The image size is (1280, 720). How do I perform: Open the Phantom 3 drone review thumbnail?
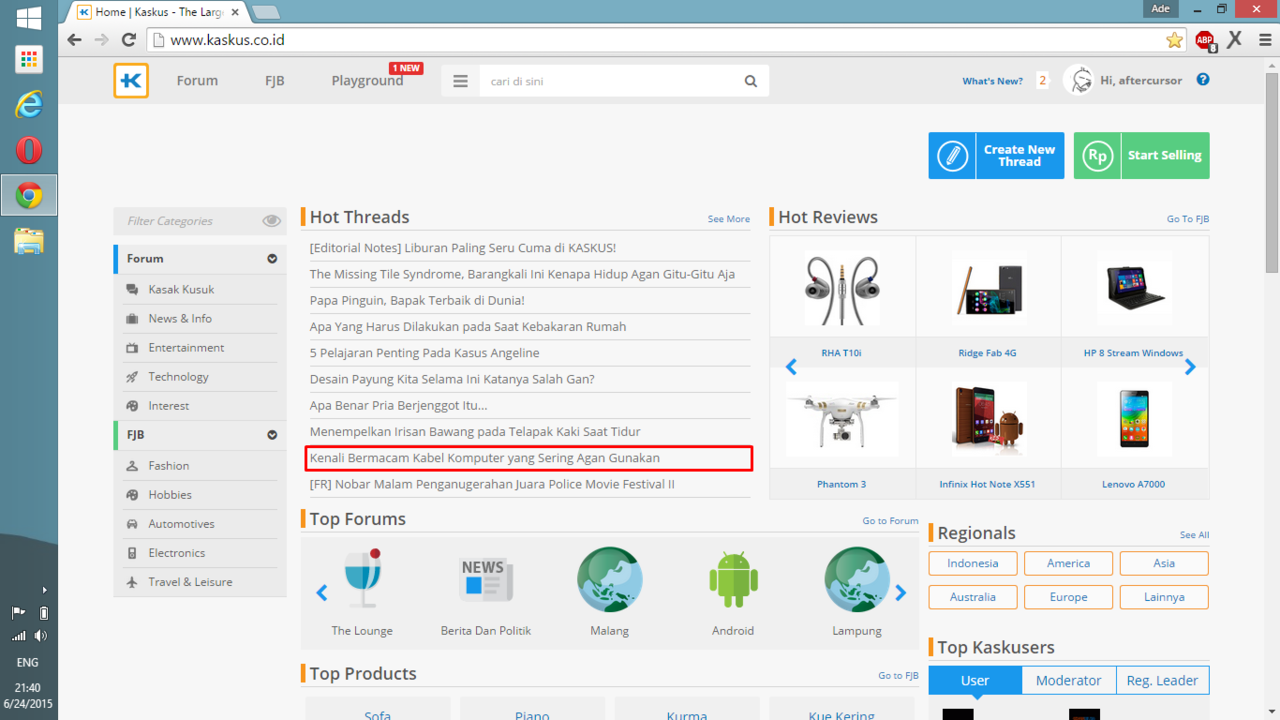click(x=841, y=419)
